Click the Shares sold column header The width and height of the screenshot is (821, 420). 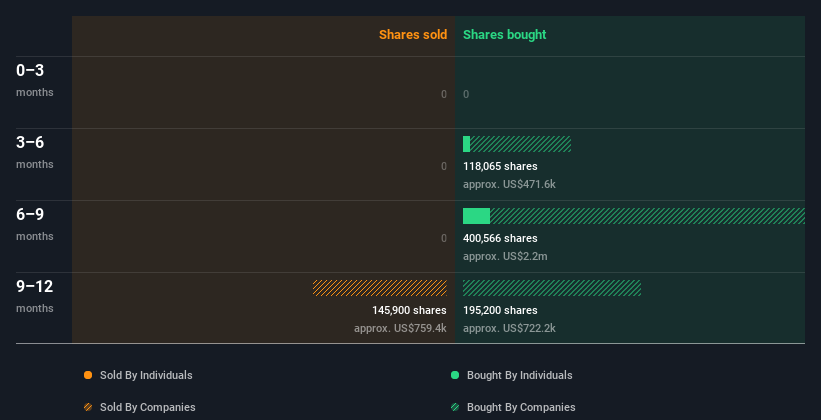click(412, 35)
